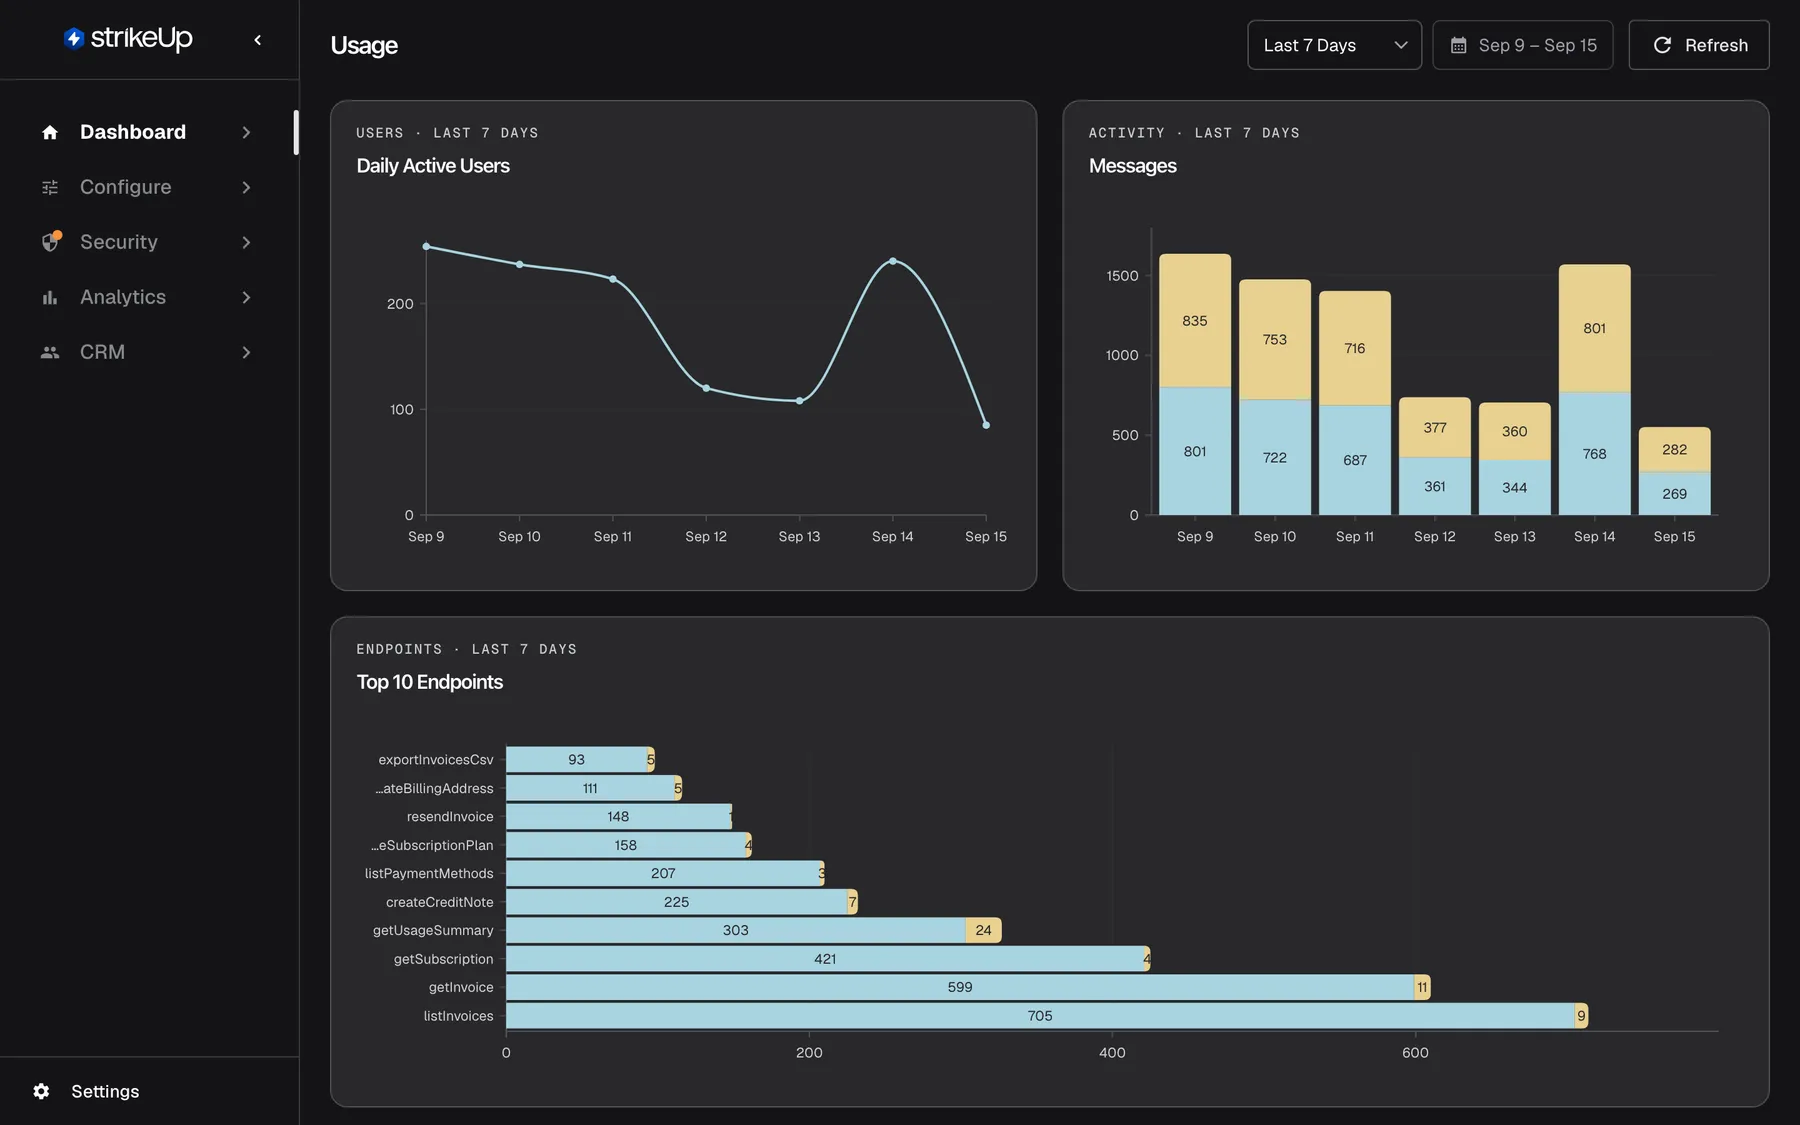Click the circular refresh arrow icon
The height and width of the screenshot is (1125, 1800).
tap(1662, 45)
